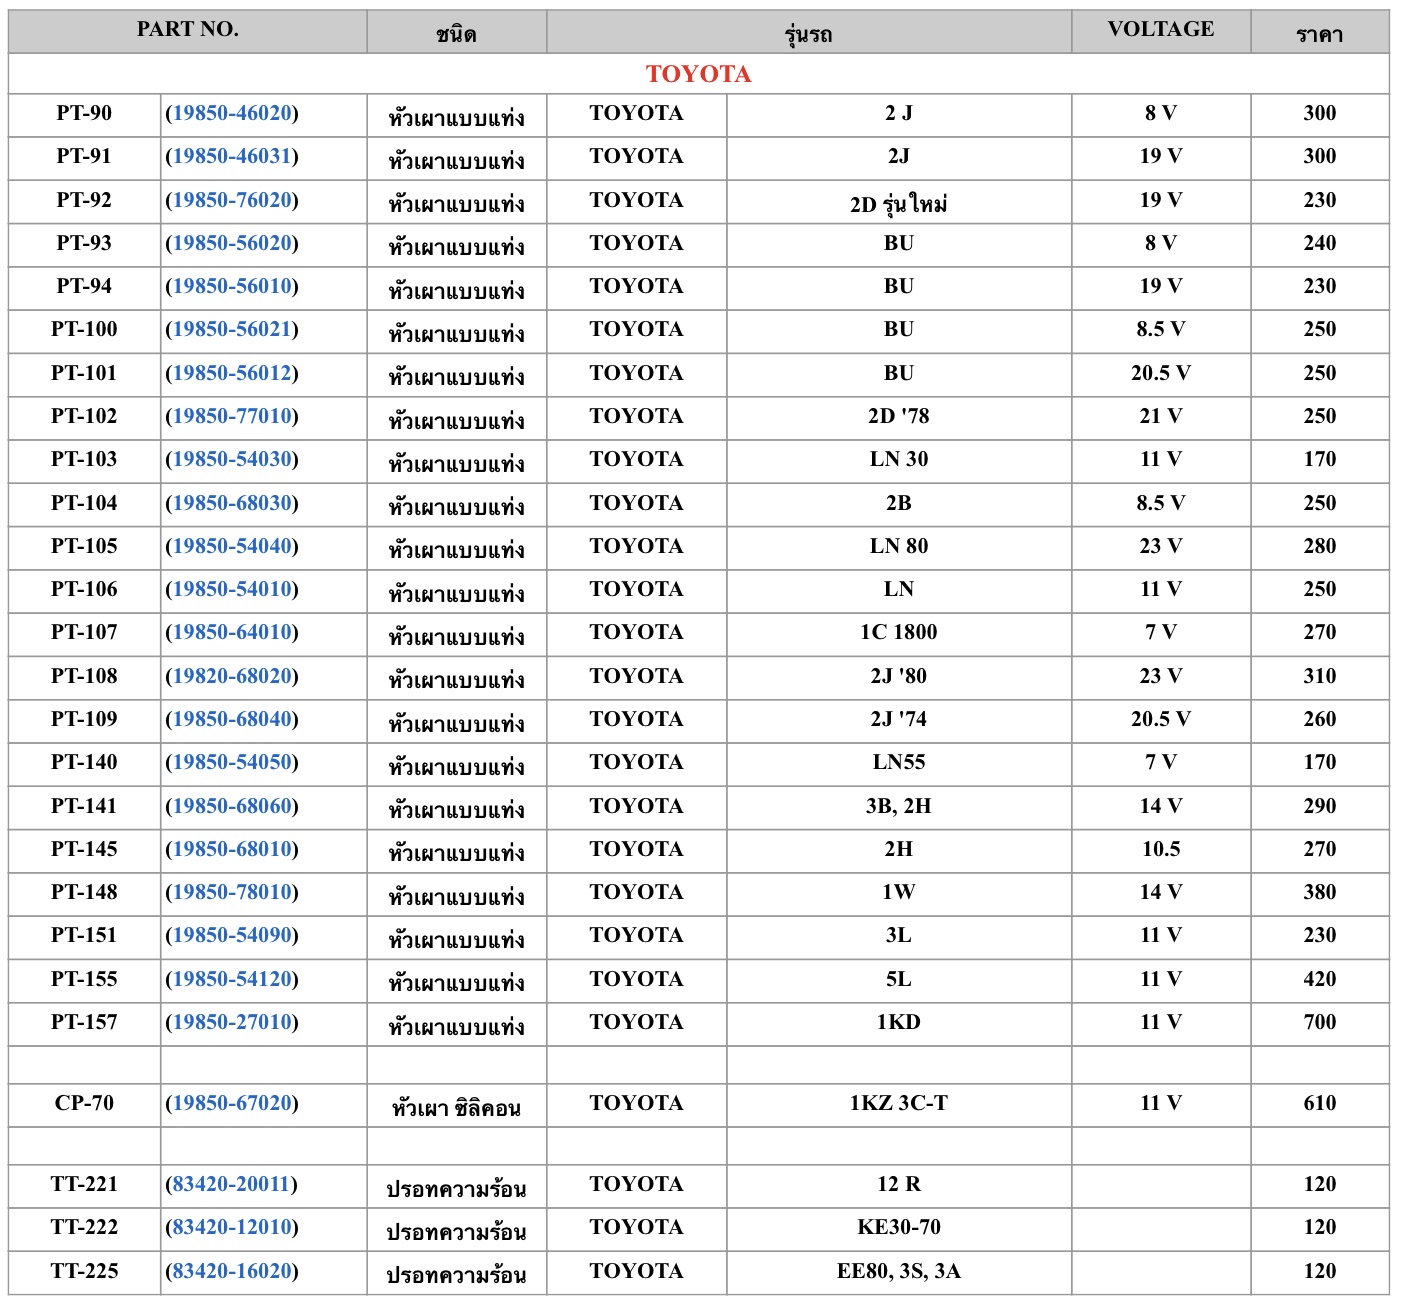
Task: Click the ราคา column header
Action: [x=1320, y=31]
